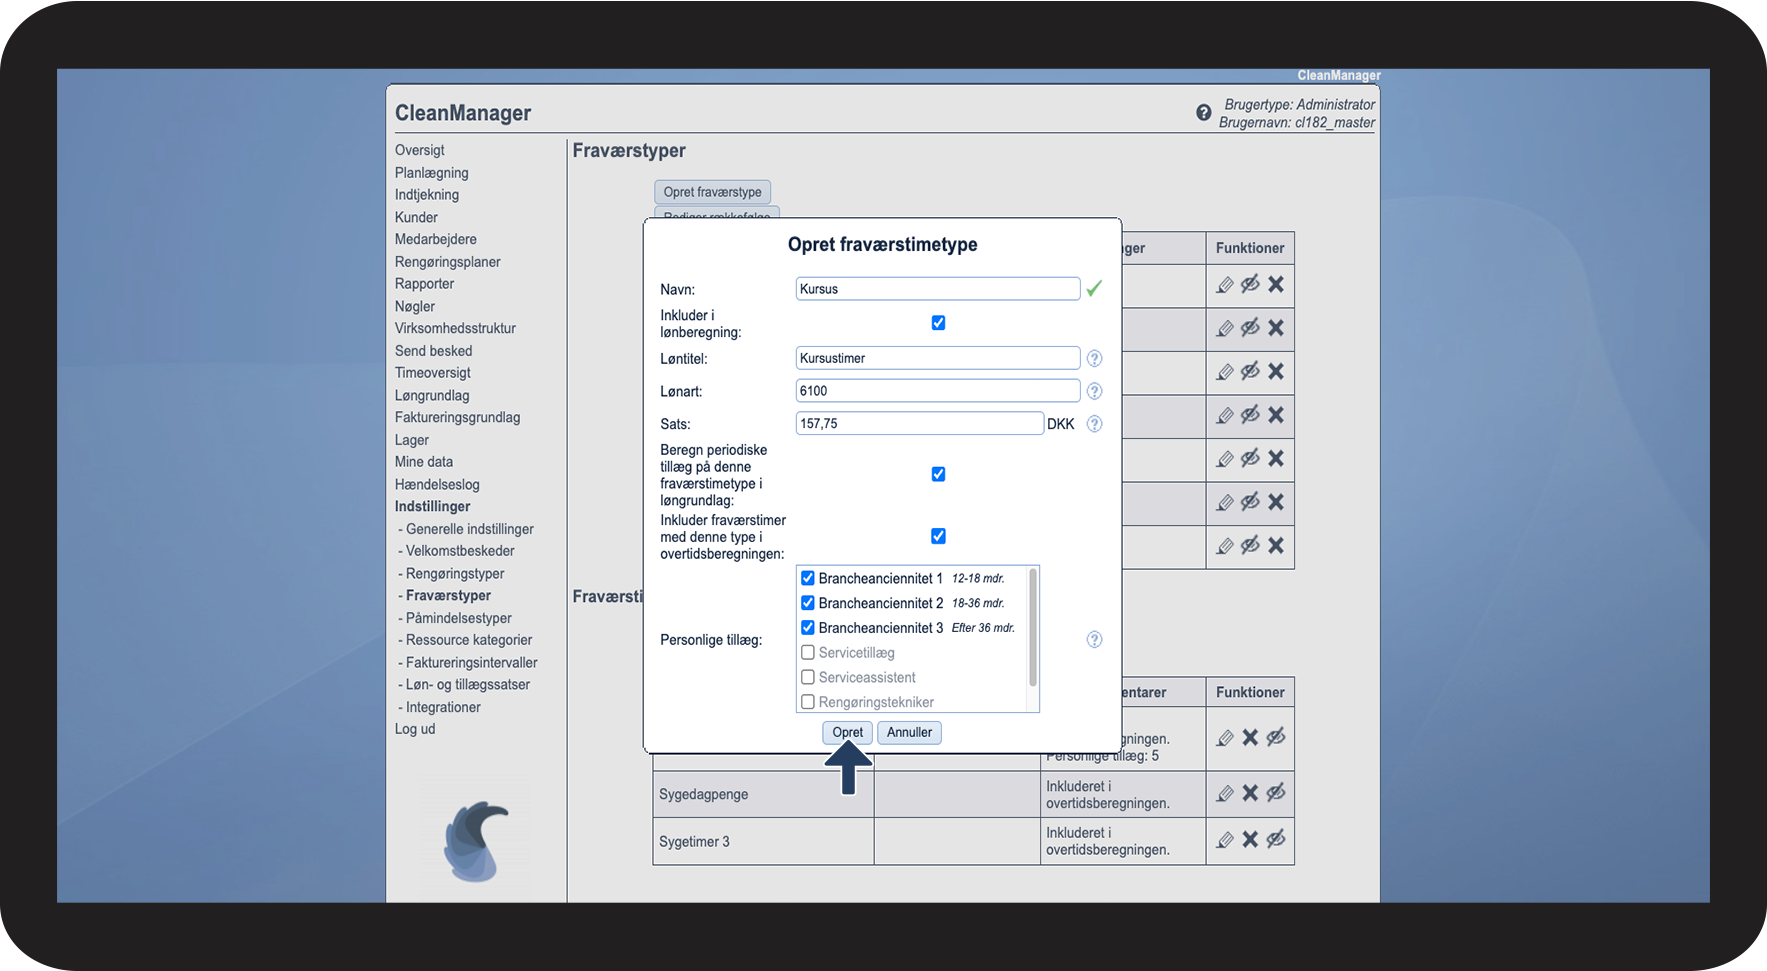Click pencil icon in first Fraværstyper table row
This screenshot has width=1767, height=971.
[1225, 285]
